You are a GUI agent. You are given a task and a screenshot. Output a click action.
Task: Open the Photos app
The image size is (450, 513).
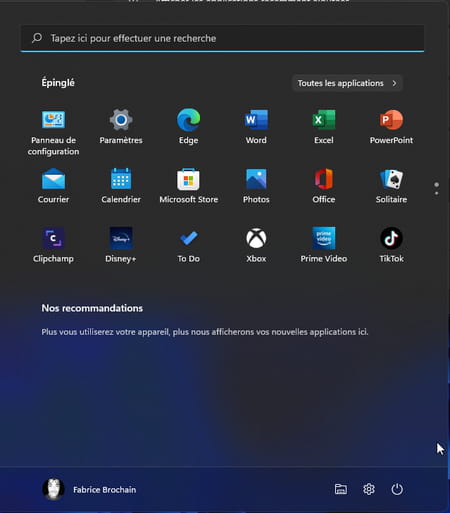(x=256, y=186)
